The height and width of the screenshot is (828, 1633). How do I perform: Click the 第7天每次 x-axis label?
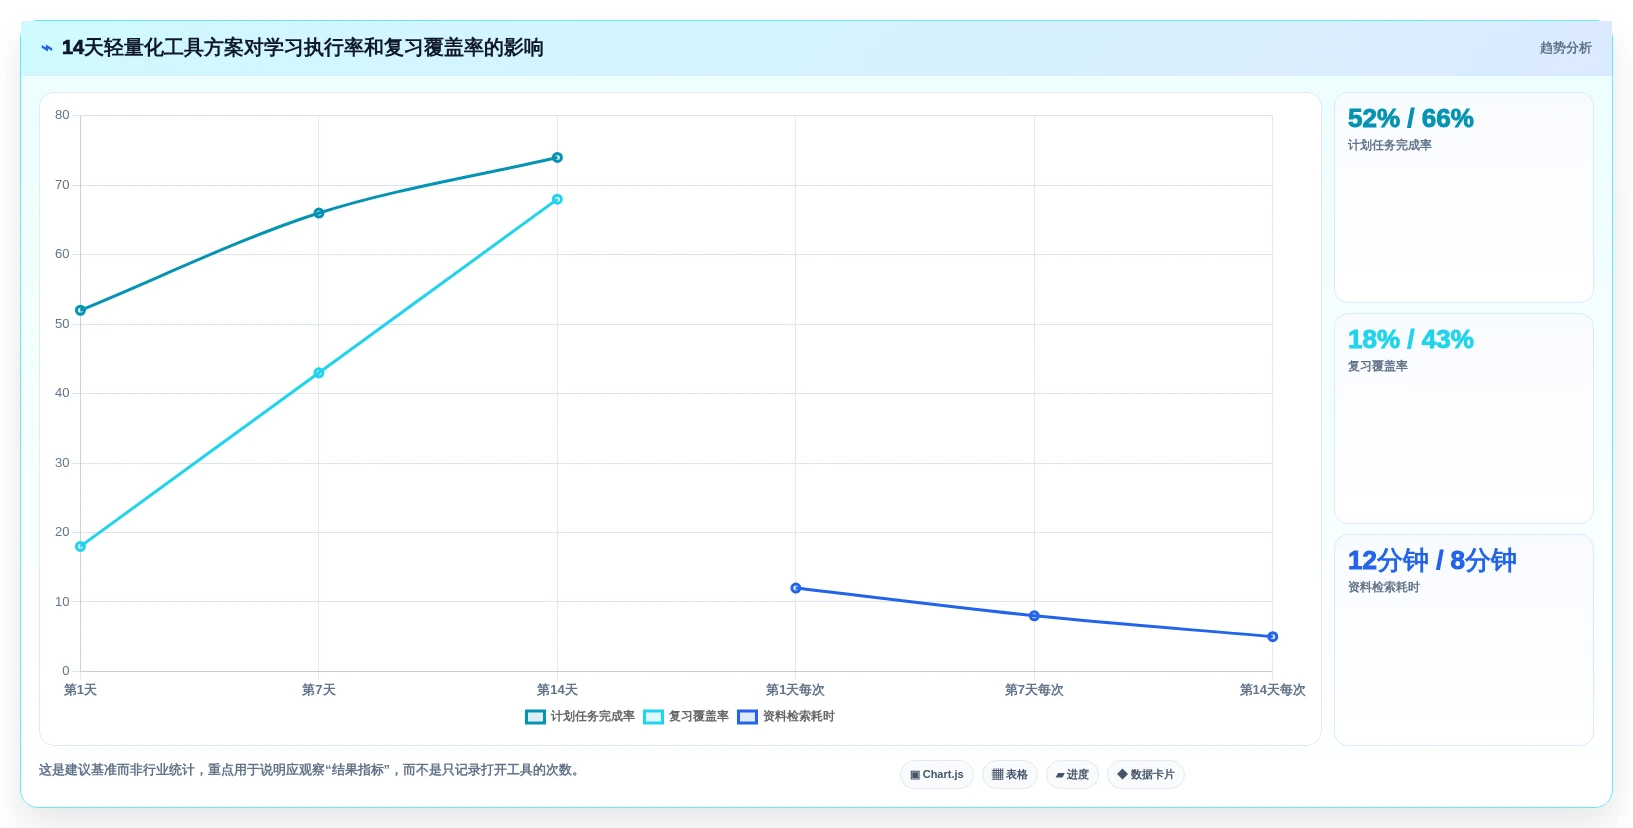coord(1034,690)
